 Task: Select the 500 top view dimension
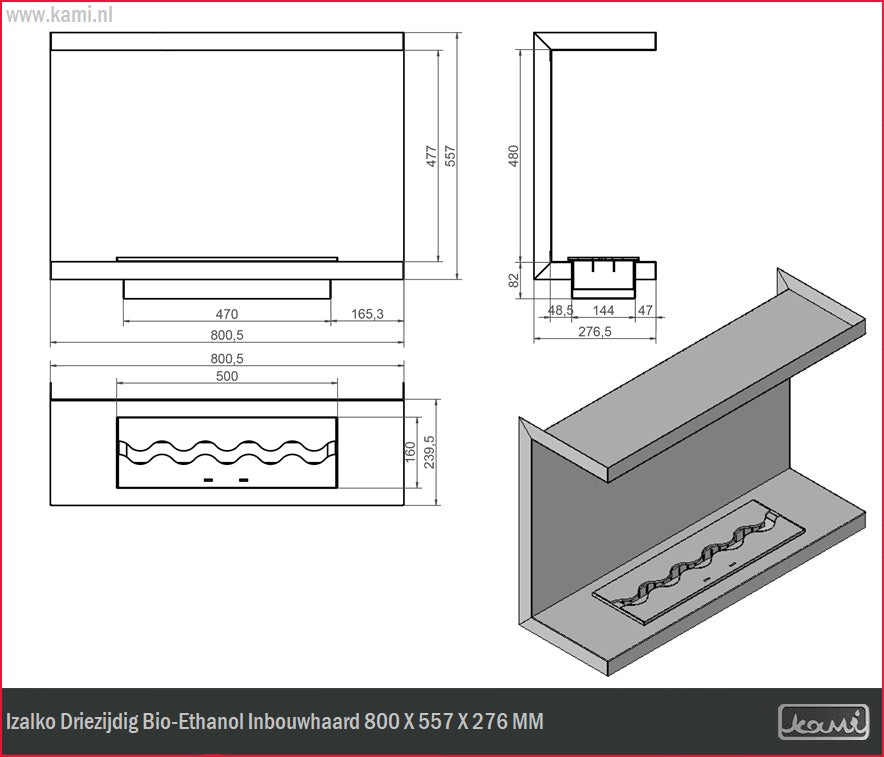click(x=227, y=376)
